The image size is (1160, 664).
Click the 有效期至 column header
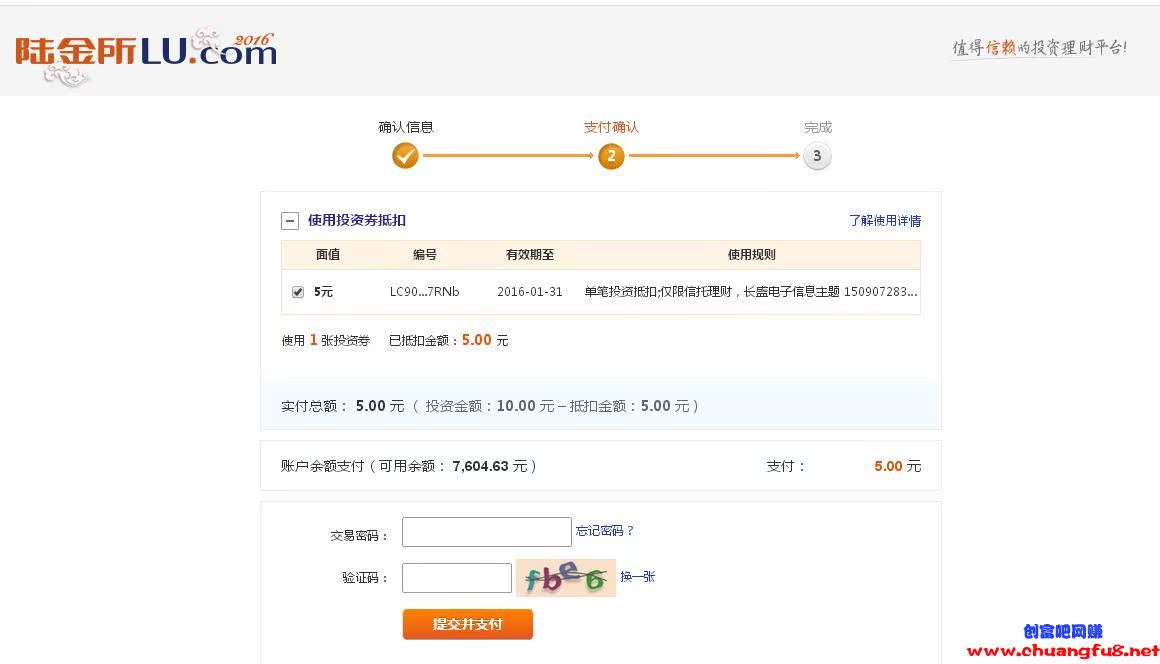pyautogui.click(x=530, y=255)
